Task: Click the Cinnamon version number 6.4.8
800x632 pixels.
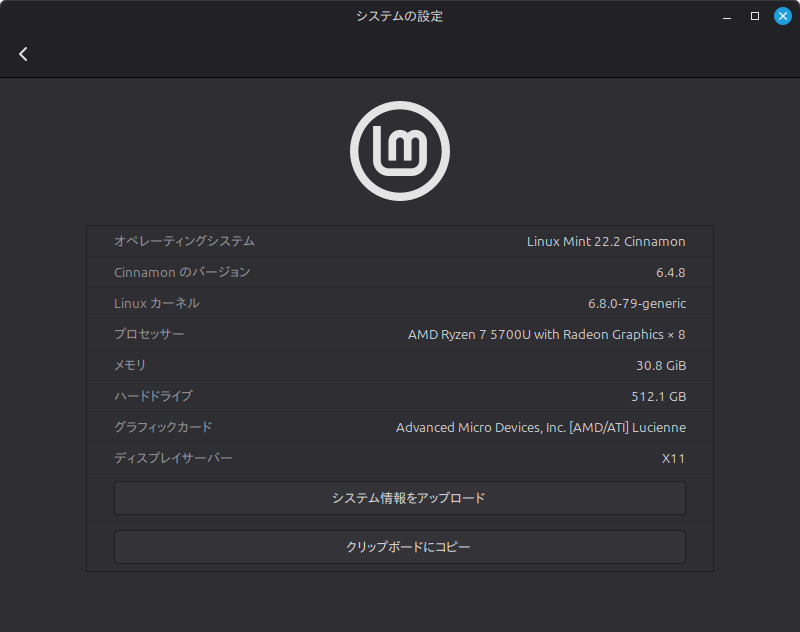Action: coord(670,272)
